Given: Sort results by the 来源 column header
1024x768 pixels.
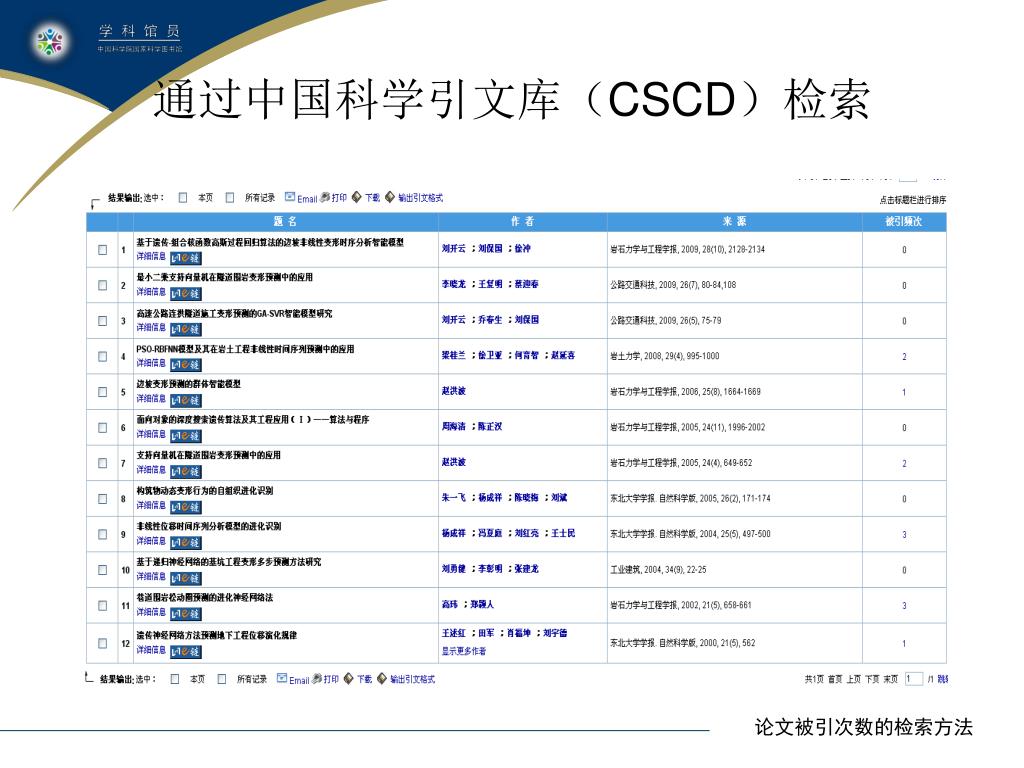Looking at the screenshot, I should click(x=734, y=221).
